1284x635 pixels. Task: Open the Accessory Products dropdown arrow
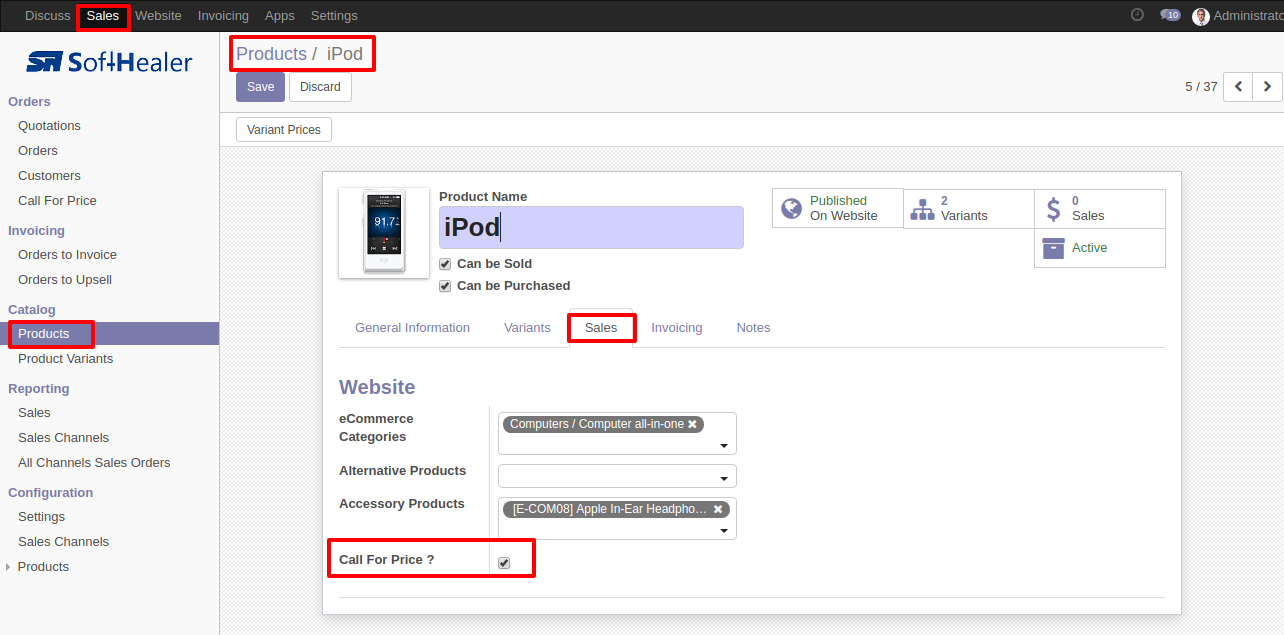[x=724, y=531]
